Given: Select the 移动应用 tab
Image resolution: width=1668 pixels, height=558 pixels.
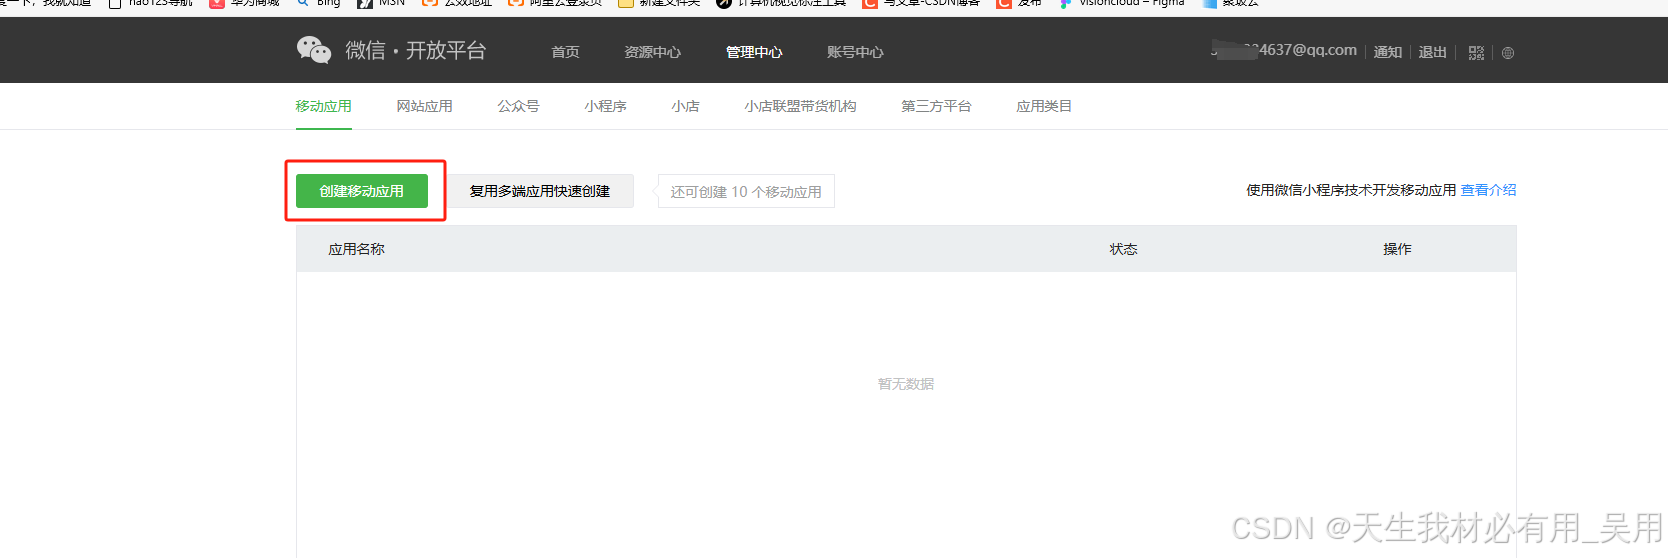Looking at the screenshot, I should point(323,106).
